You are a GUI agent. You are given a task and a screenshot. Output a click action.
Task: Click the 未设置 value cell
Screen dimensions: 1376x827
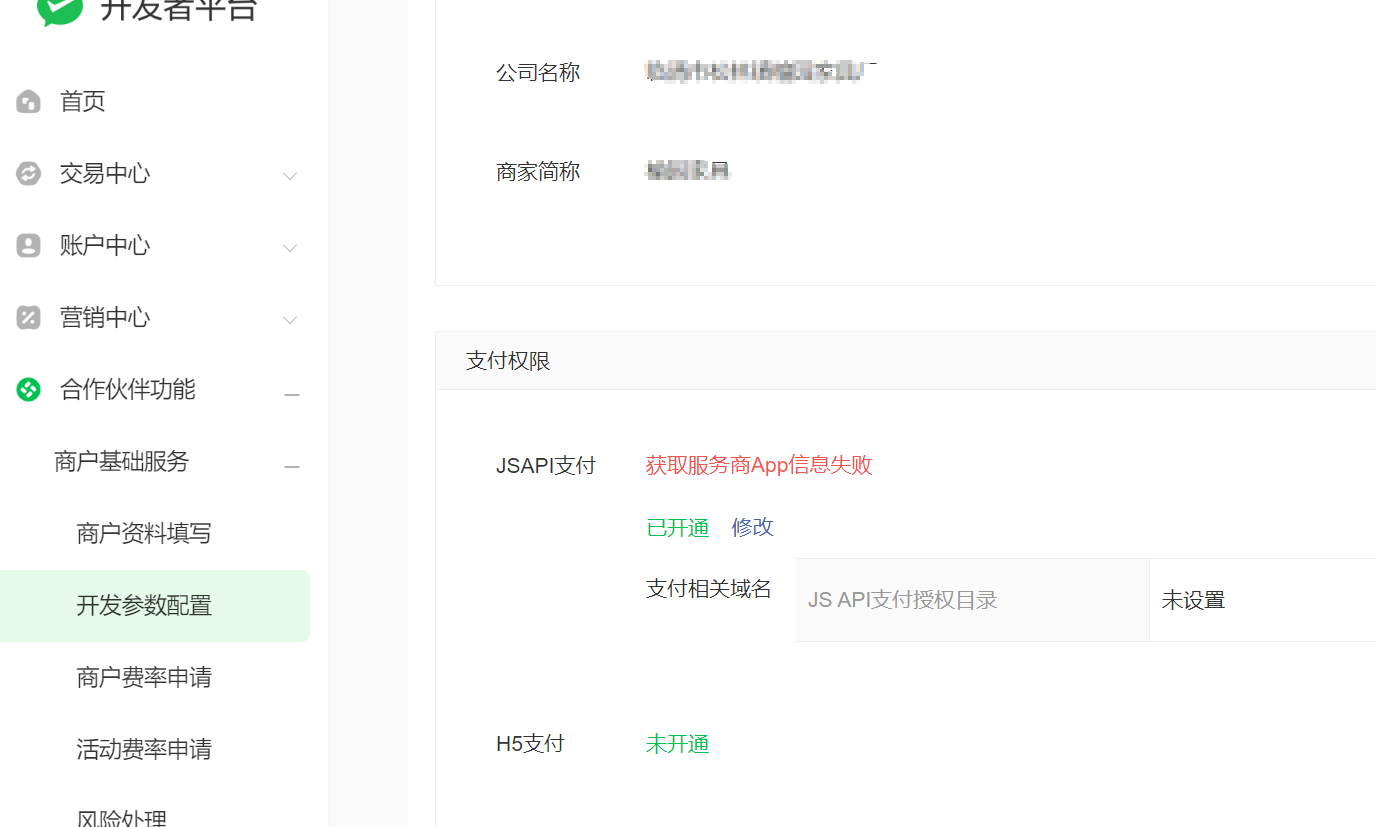tap(1263, 600)
